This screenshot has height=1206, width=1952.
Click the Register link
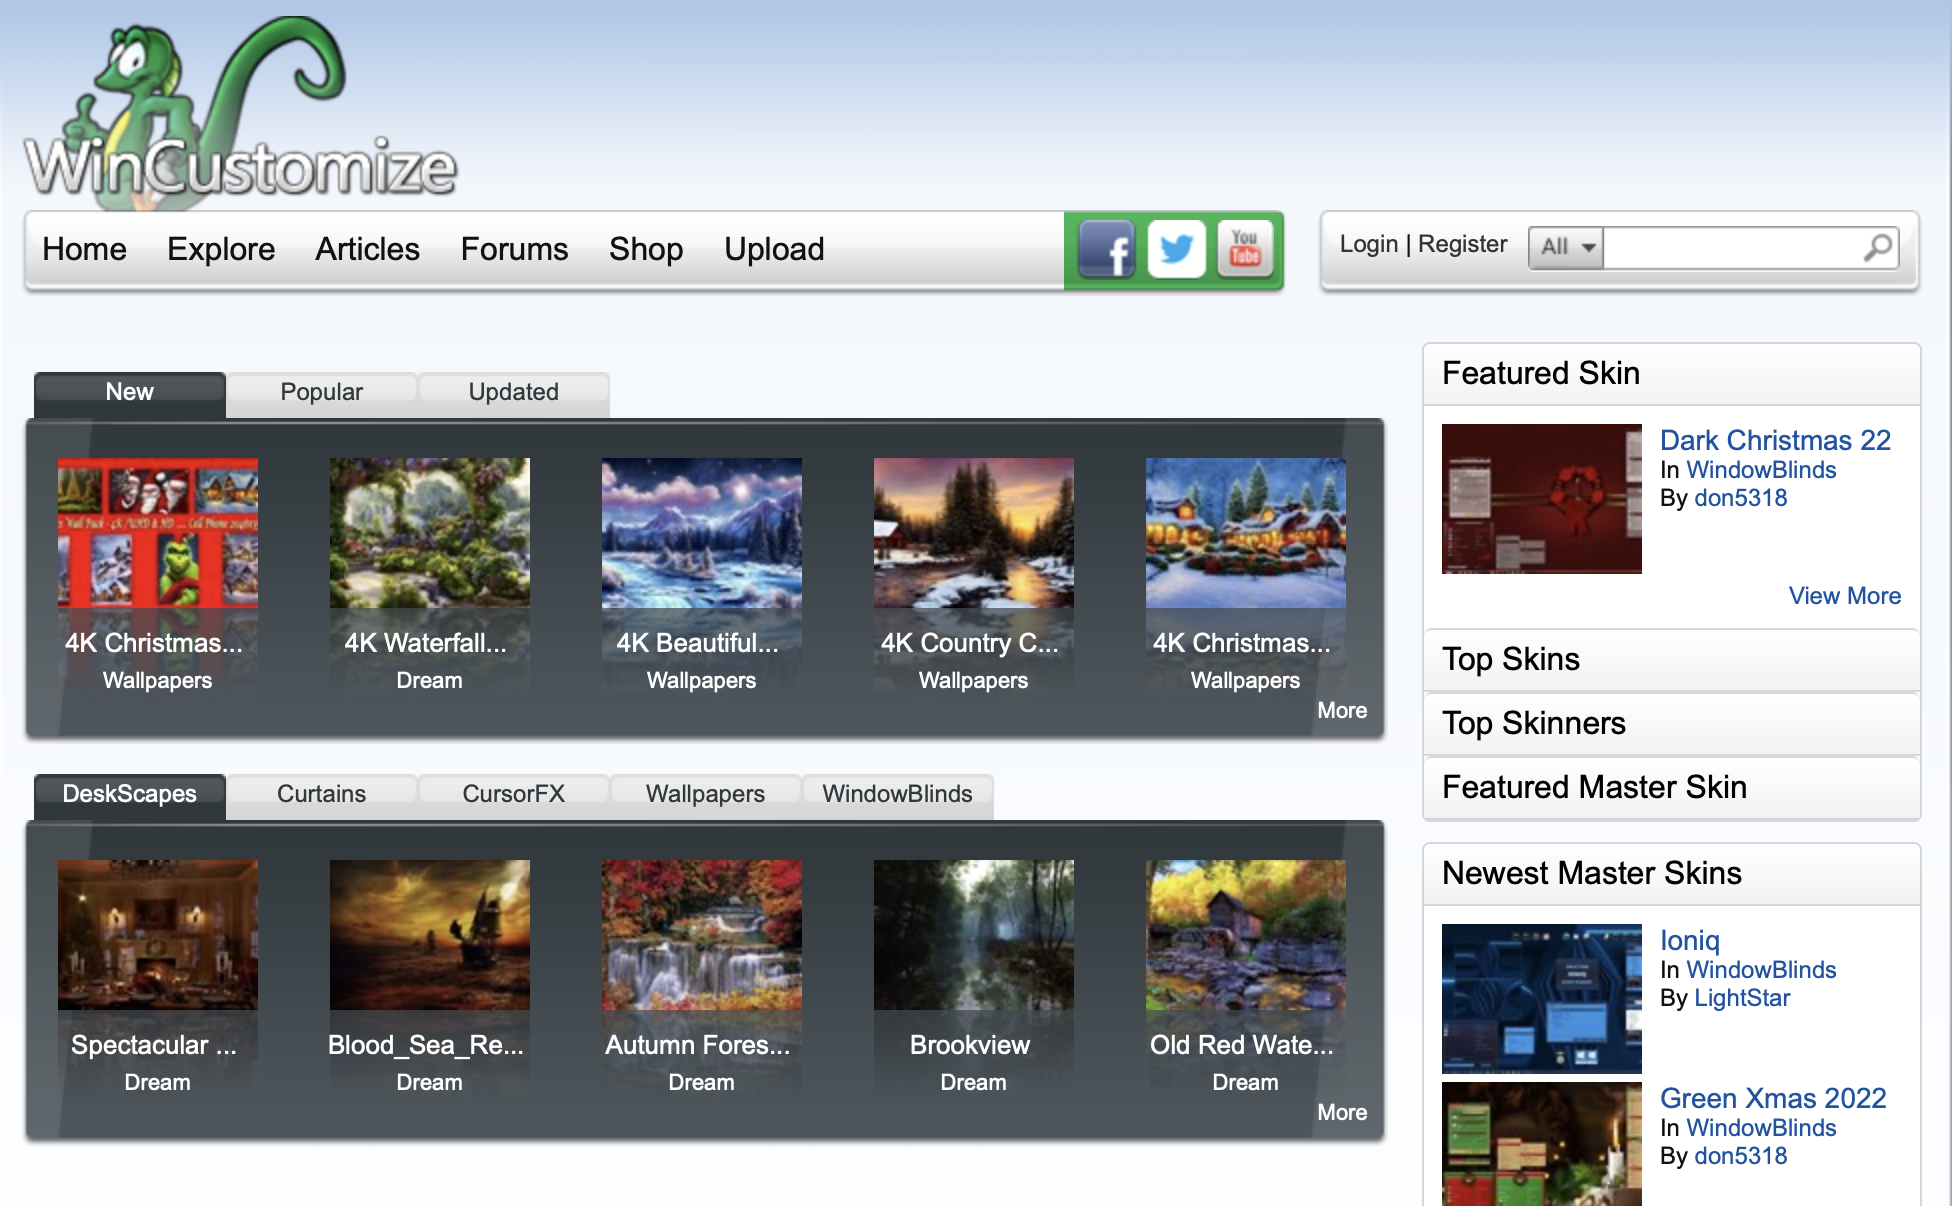click(x=1462, y=244)
